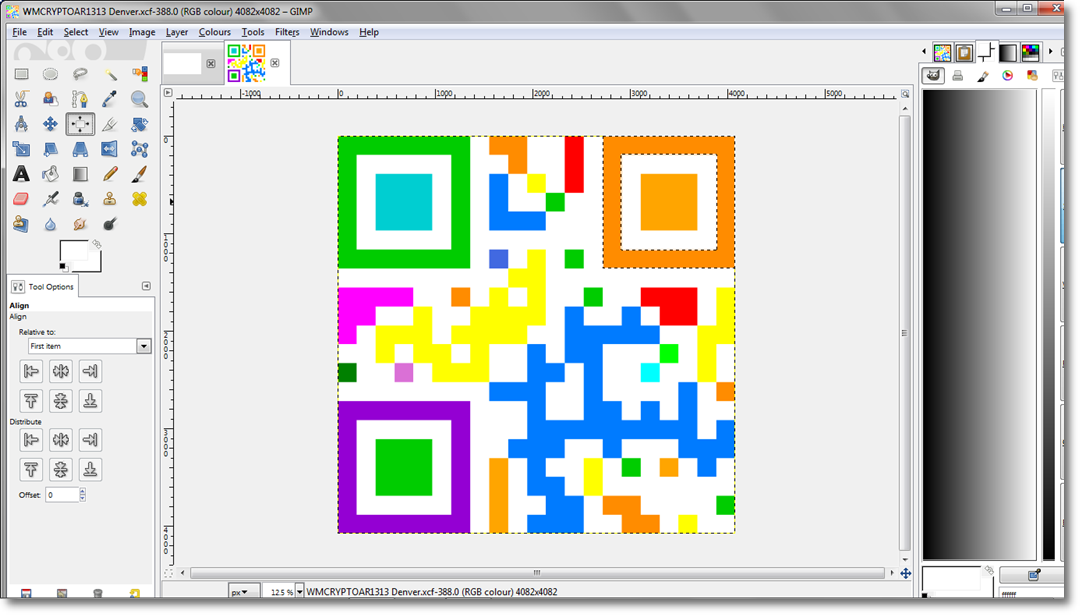The width and height of the screenshot is (1080, 615).
Task: Select the Clone stamp tool
Action: click(x=110, y=199)
